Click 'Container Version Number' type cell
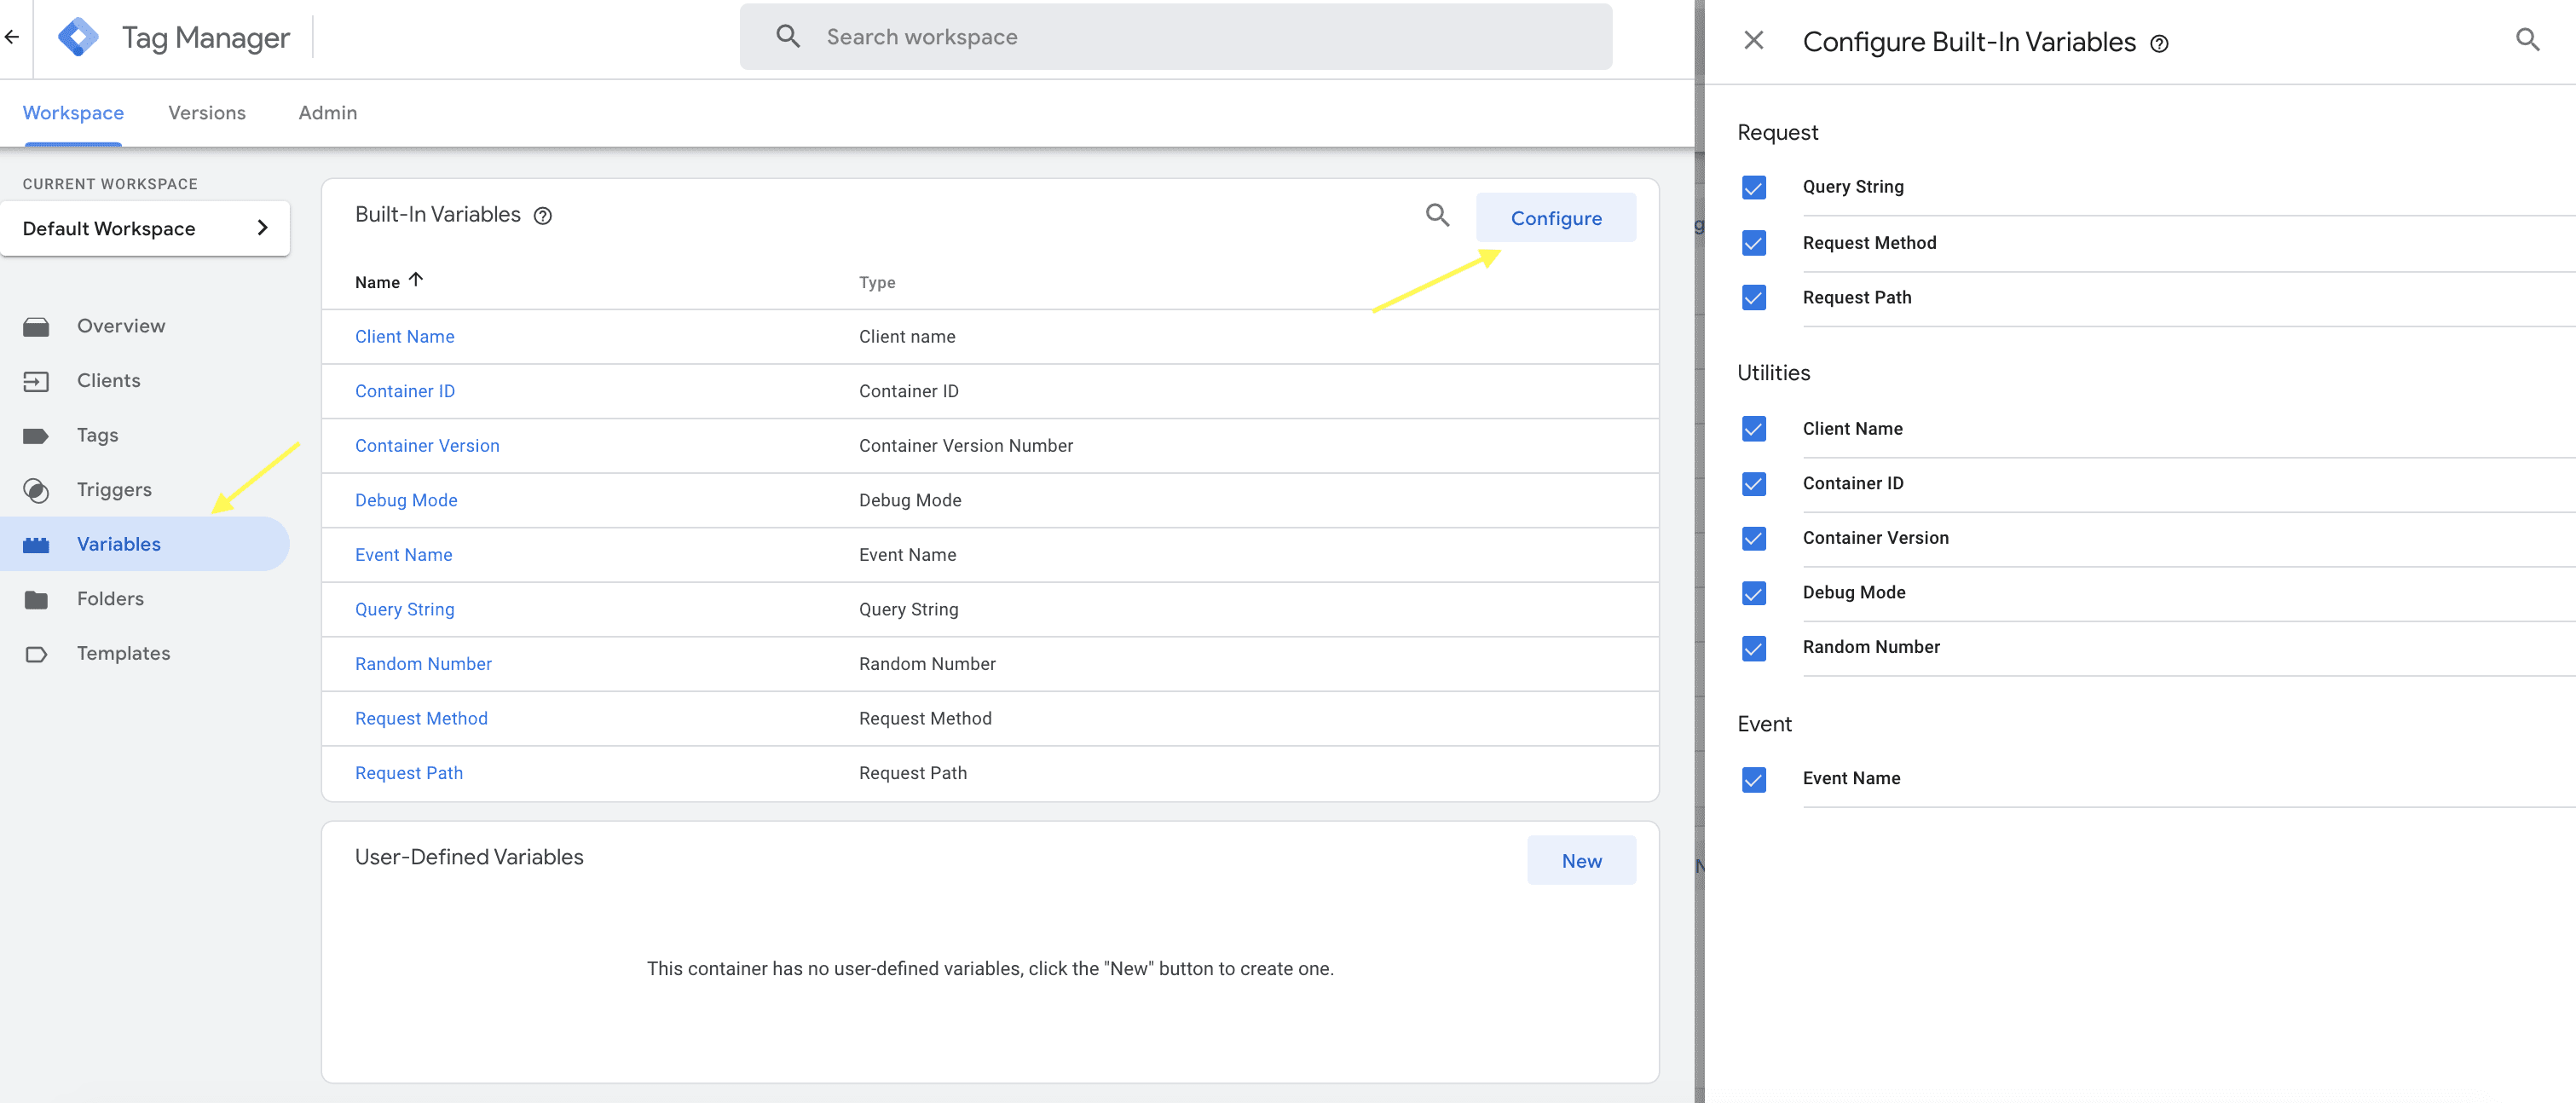Image resolution: width=2576 pixels, height=1103 pixels. point(965,446)
